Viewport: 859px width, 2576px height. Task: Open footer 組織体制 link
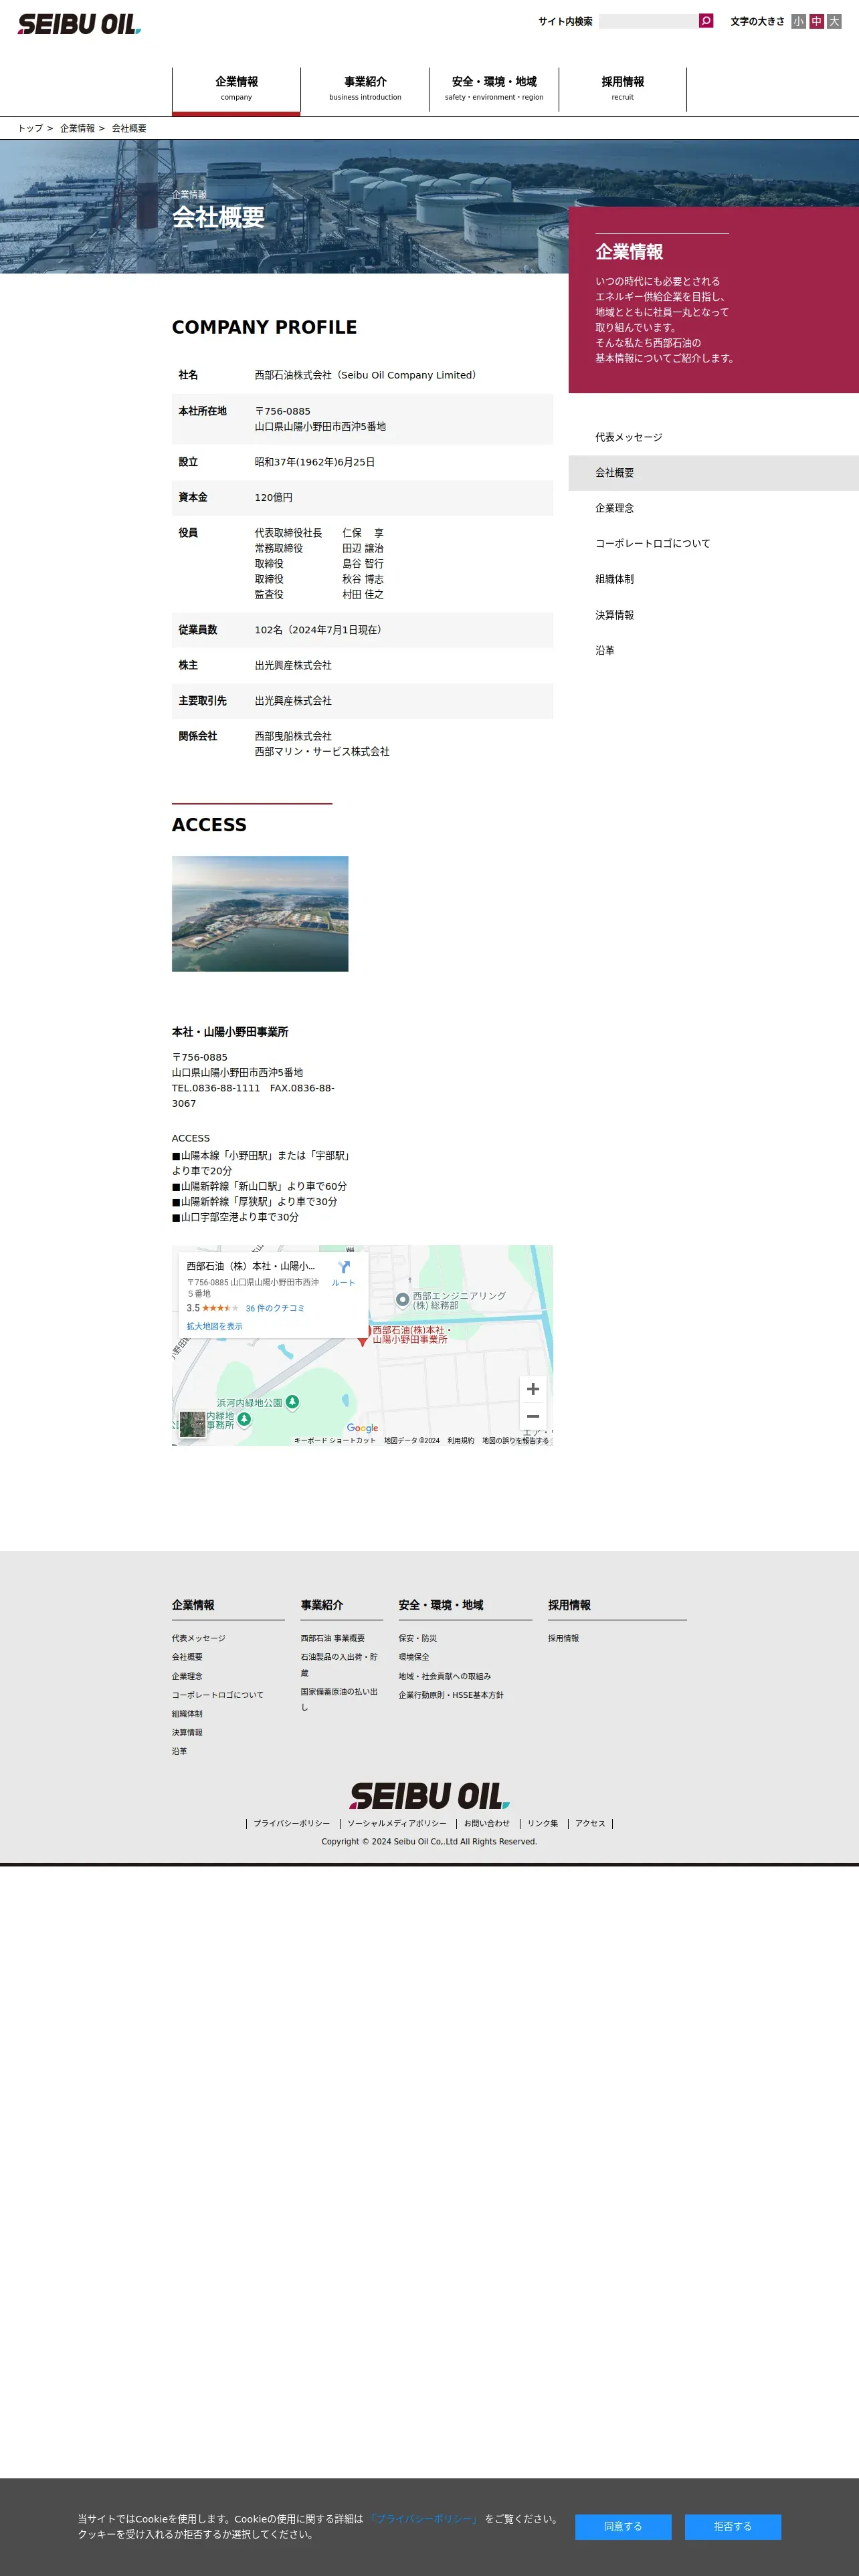click(187, 1714)
